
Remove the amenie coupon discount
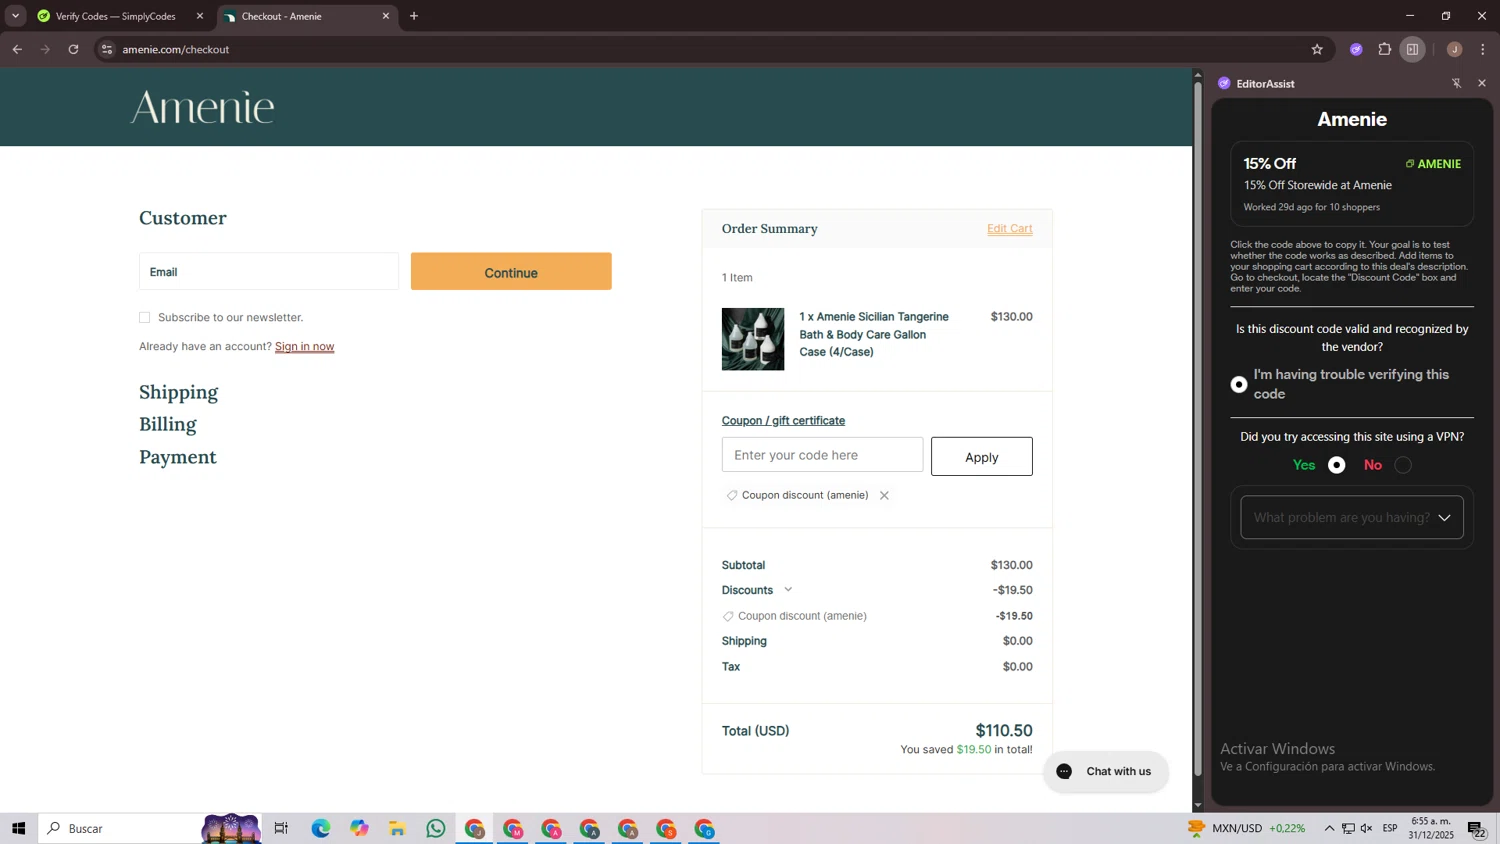884,495
